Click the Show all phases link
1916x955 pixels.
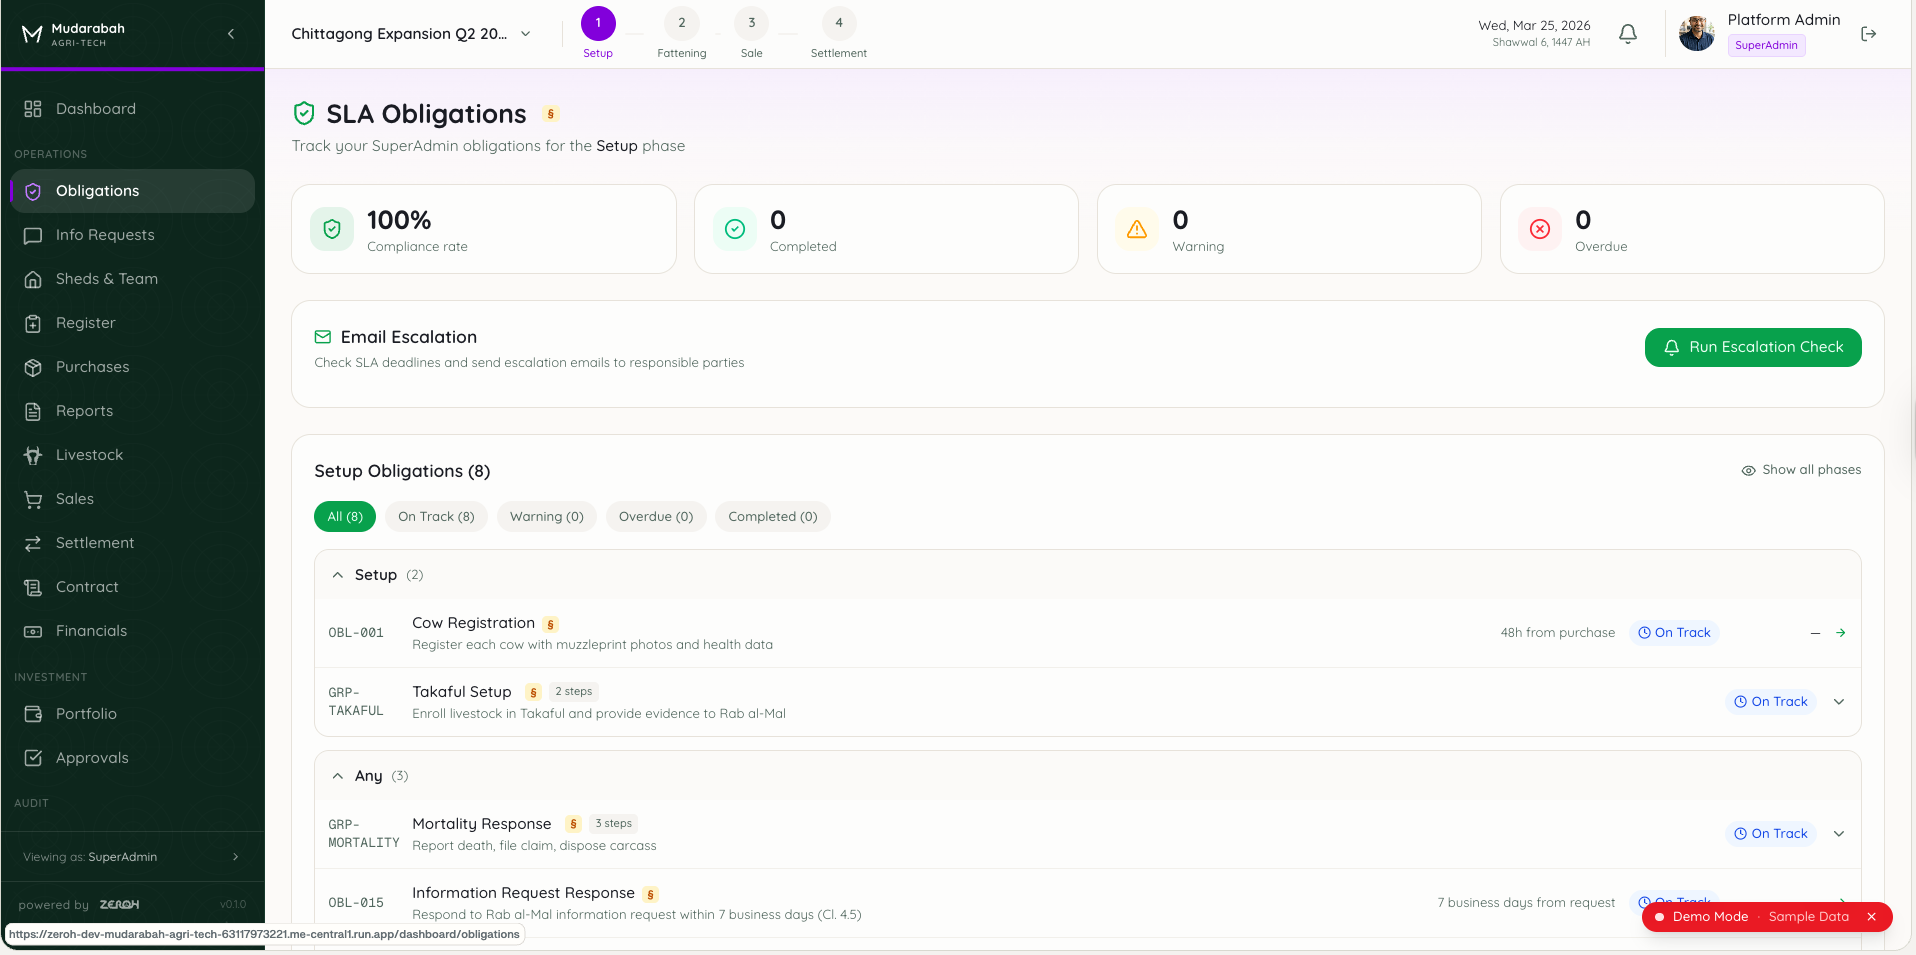coord(1800,469)
